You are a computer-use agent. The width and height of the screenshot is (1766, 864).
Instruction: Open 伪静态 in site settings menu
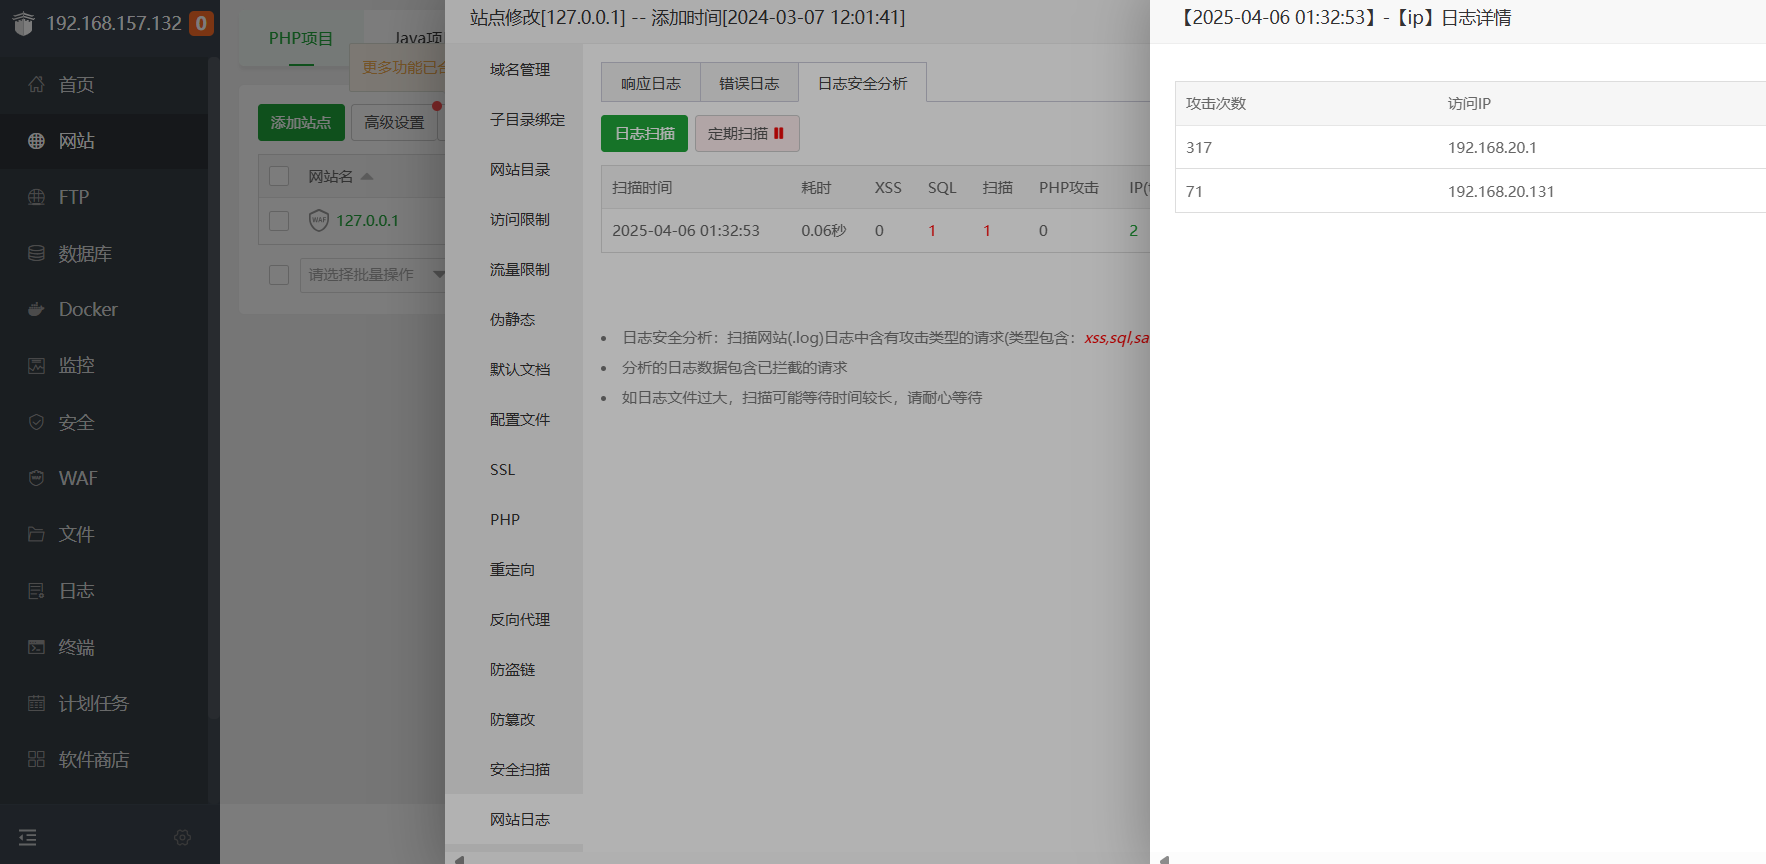coord(512,319)
